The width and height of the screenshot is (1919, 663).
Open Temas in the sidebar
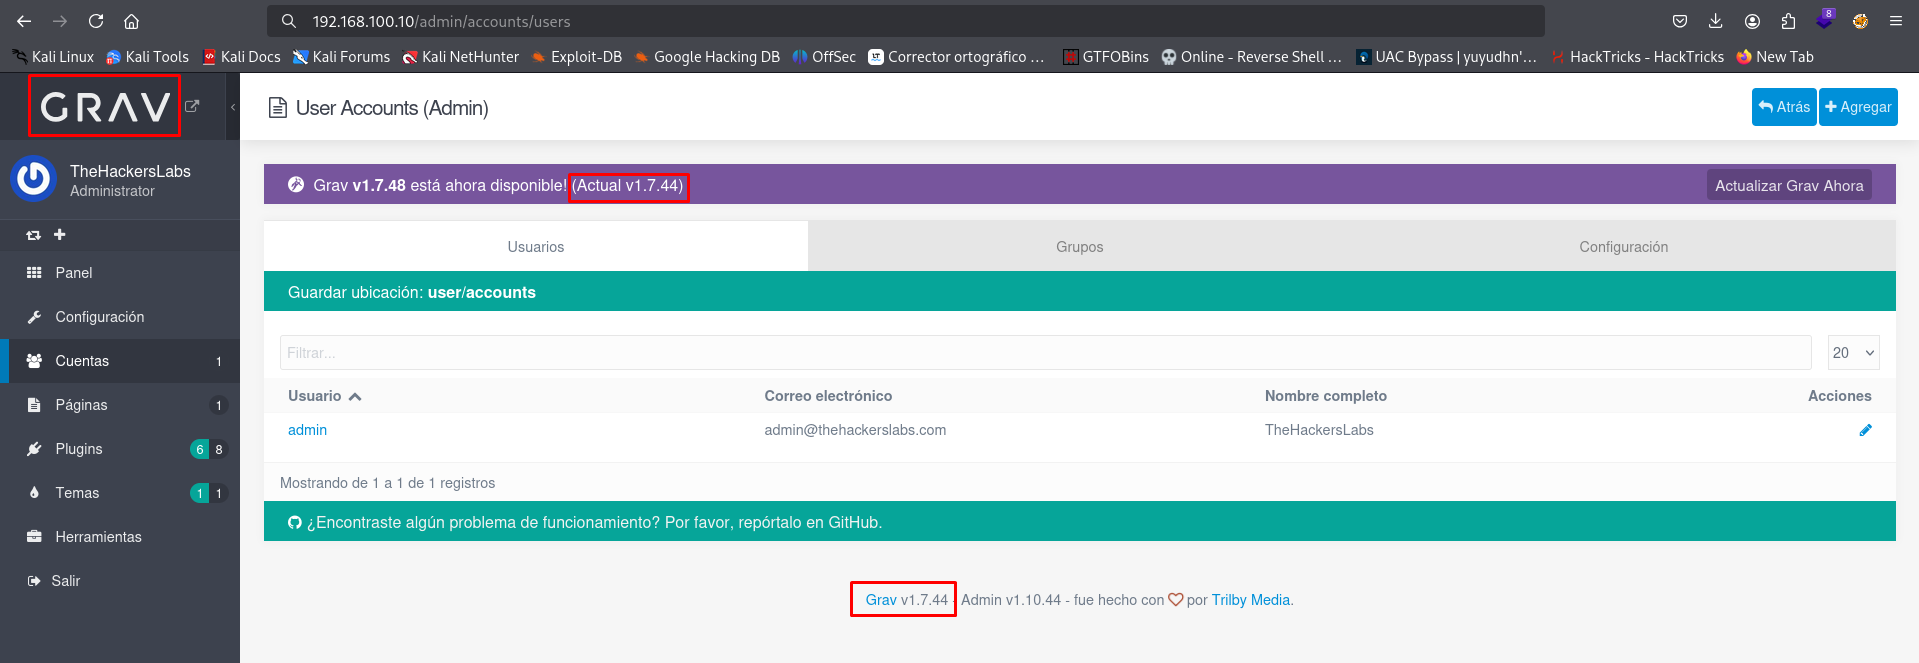[x=120, y=493]
